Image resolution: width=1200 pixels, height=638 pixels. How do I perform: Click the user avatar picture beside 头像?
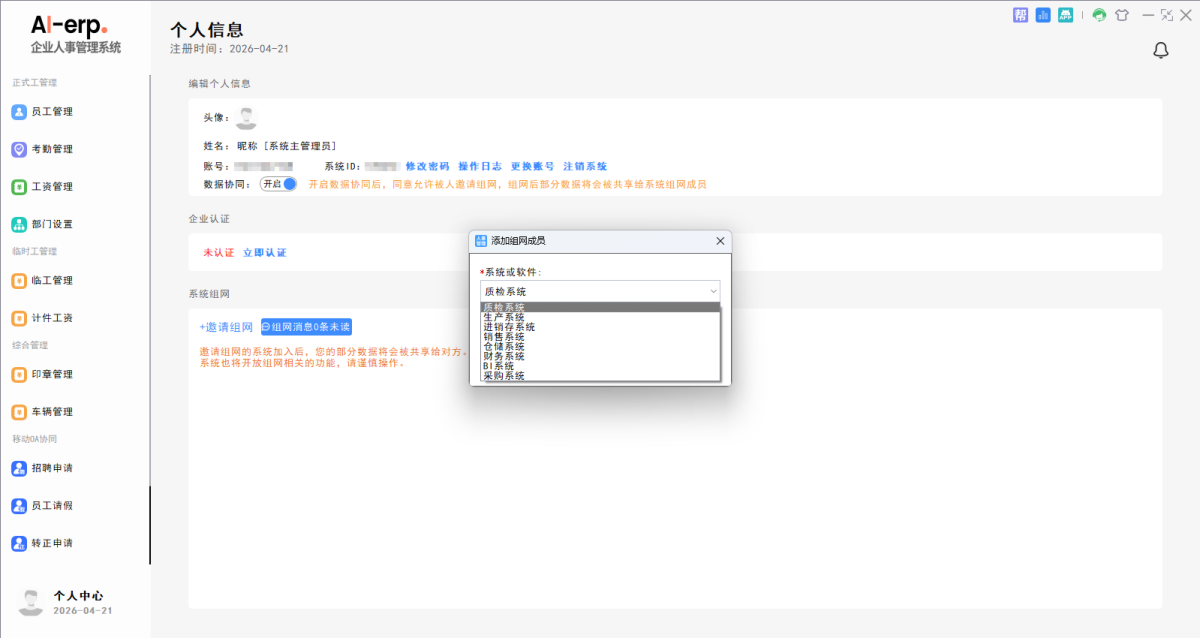(246, 118)
